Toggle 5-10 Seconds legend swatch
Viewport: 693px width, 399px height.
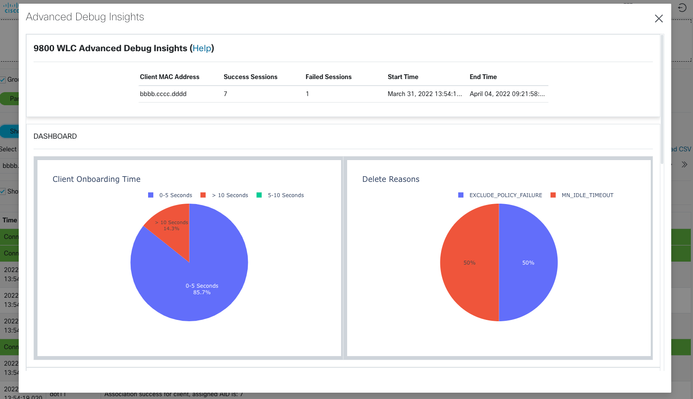click(259, 195)
